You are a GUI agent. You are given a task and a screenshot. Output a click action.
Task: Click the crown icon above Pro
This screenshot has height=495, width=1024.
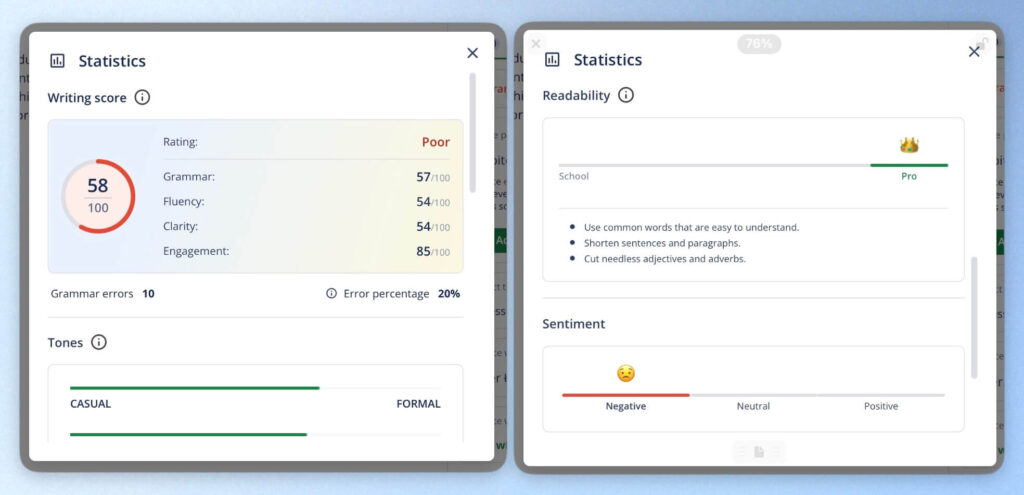909,145
